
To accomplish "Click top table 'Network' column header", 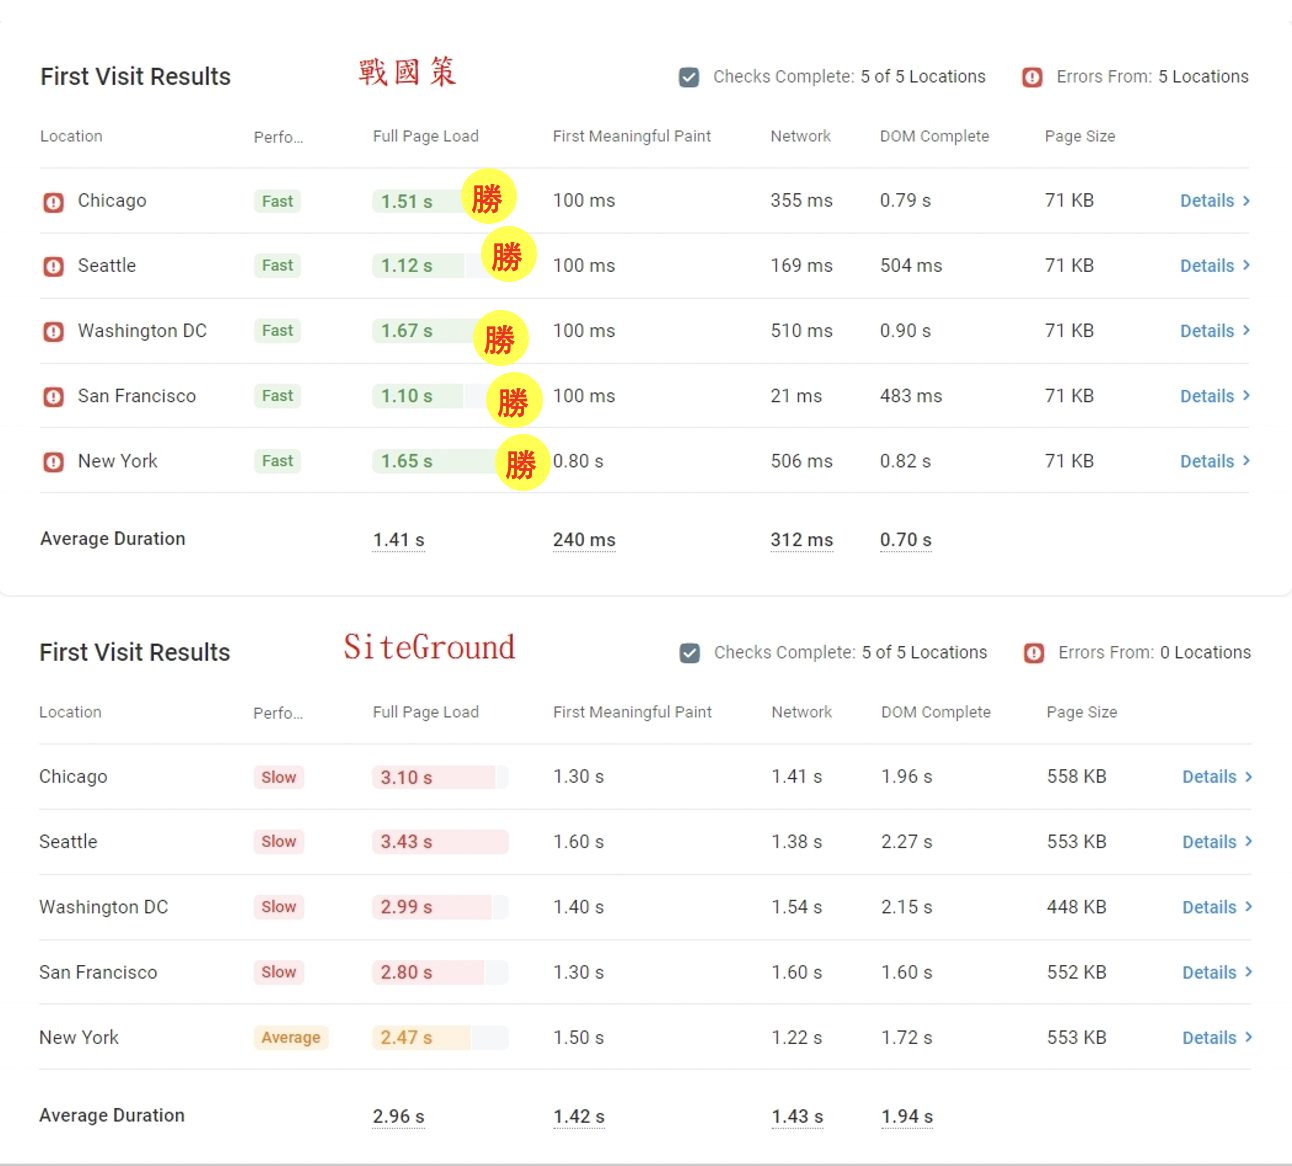I will pyautogui.click(x=800, y=136).
